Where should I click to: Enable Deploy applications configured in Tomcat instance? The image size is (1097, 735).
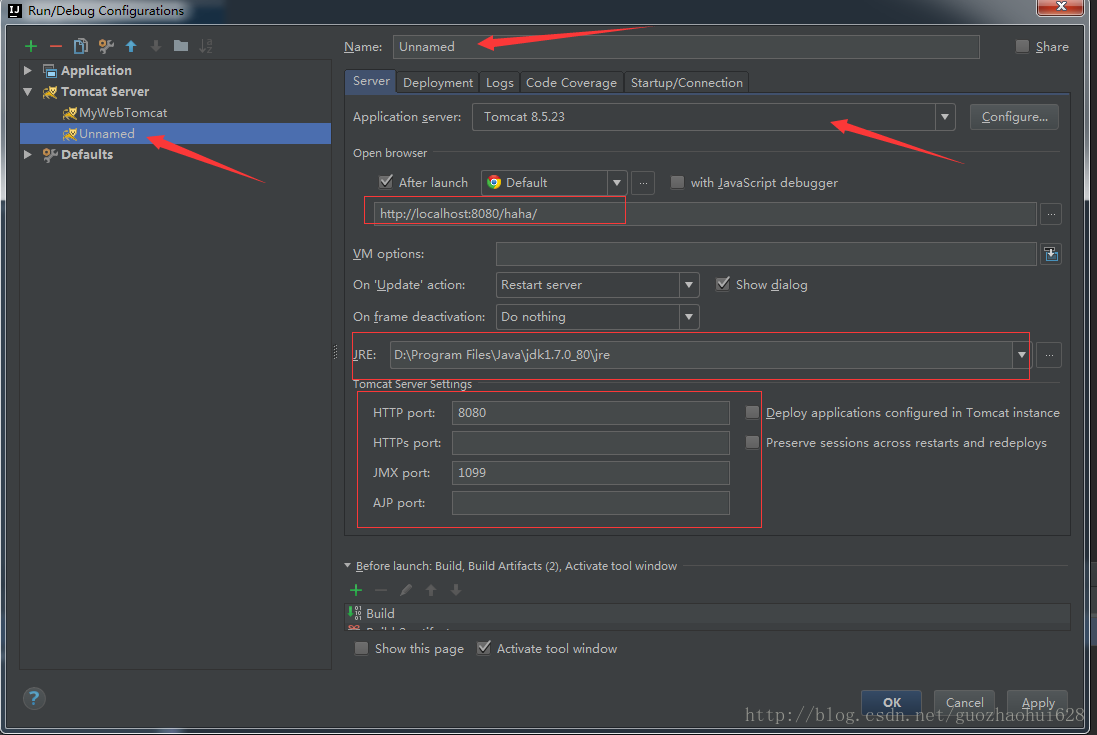[x=752, y=413]
